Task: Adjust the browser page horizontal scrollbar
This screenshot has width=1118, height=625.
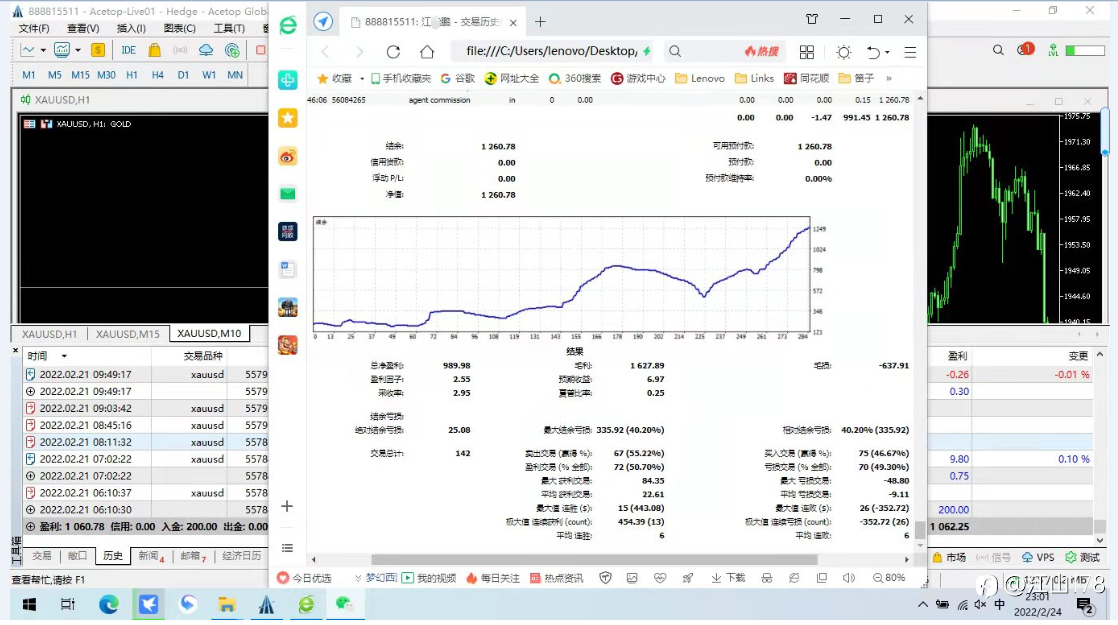Action: pyautogui.click(x=594, y=559)
